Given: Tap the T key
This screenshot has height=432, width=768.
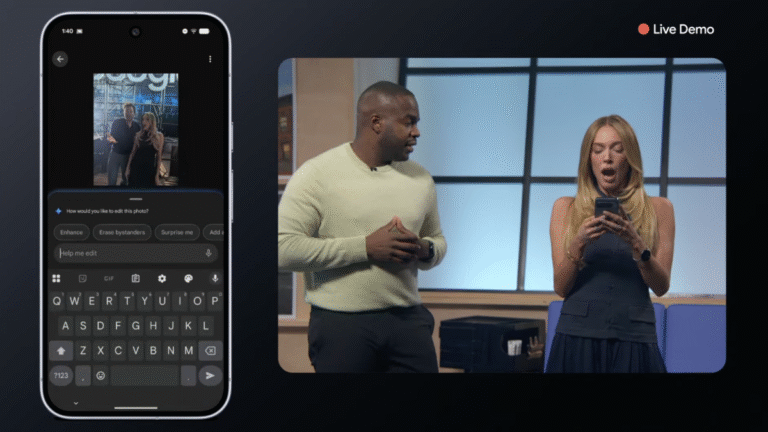Looking at the screenshot, I should [x=127, y=301].
